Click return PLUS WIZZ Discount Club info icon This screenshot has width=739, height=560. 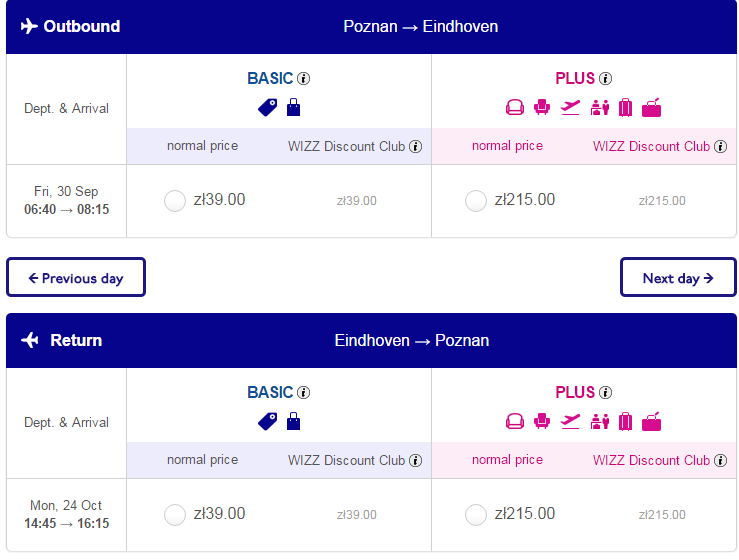tap(720, 461)
